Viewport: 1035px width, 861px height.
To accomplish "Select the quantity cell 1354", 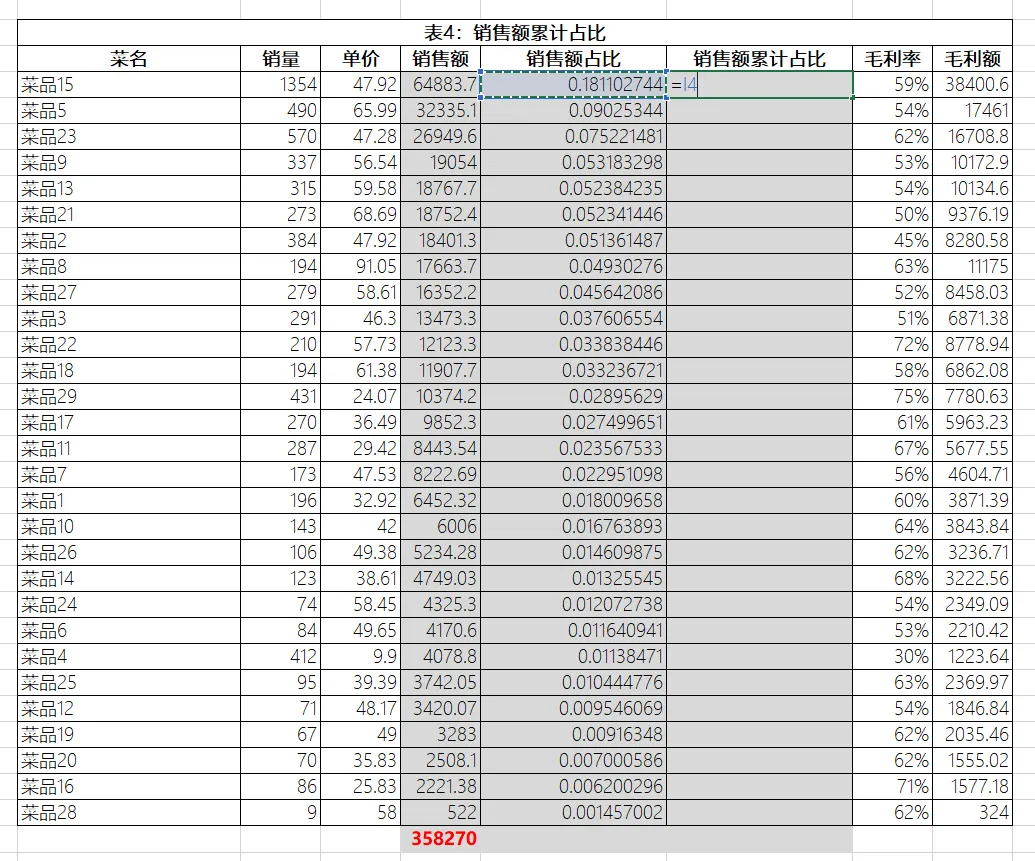I will pyautogui.click(x=281, y=85).
